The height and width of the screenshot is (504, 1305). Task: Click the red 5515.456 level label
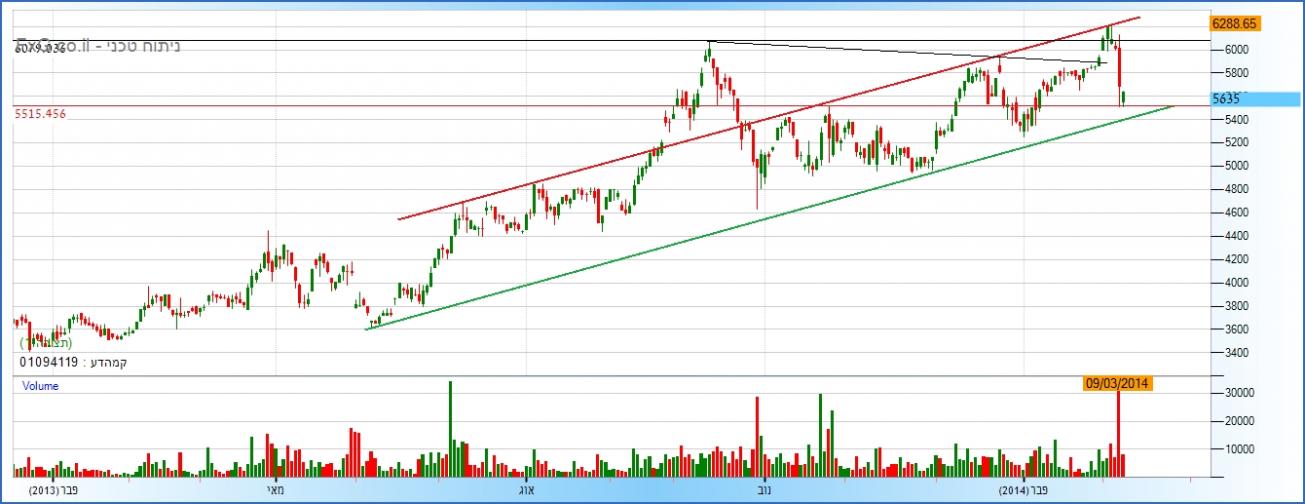click(40, 115)
